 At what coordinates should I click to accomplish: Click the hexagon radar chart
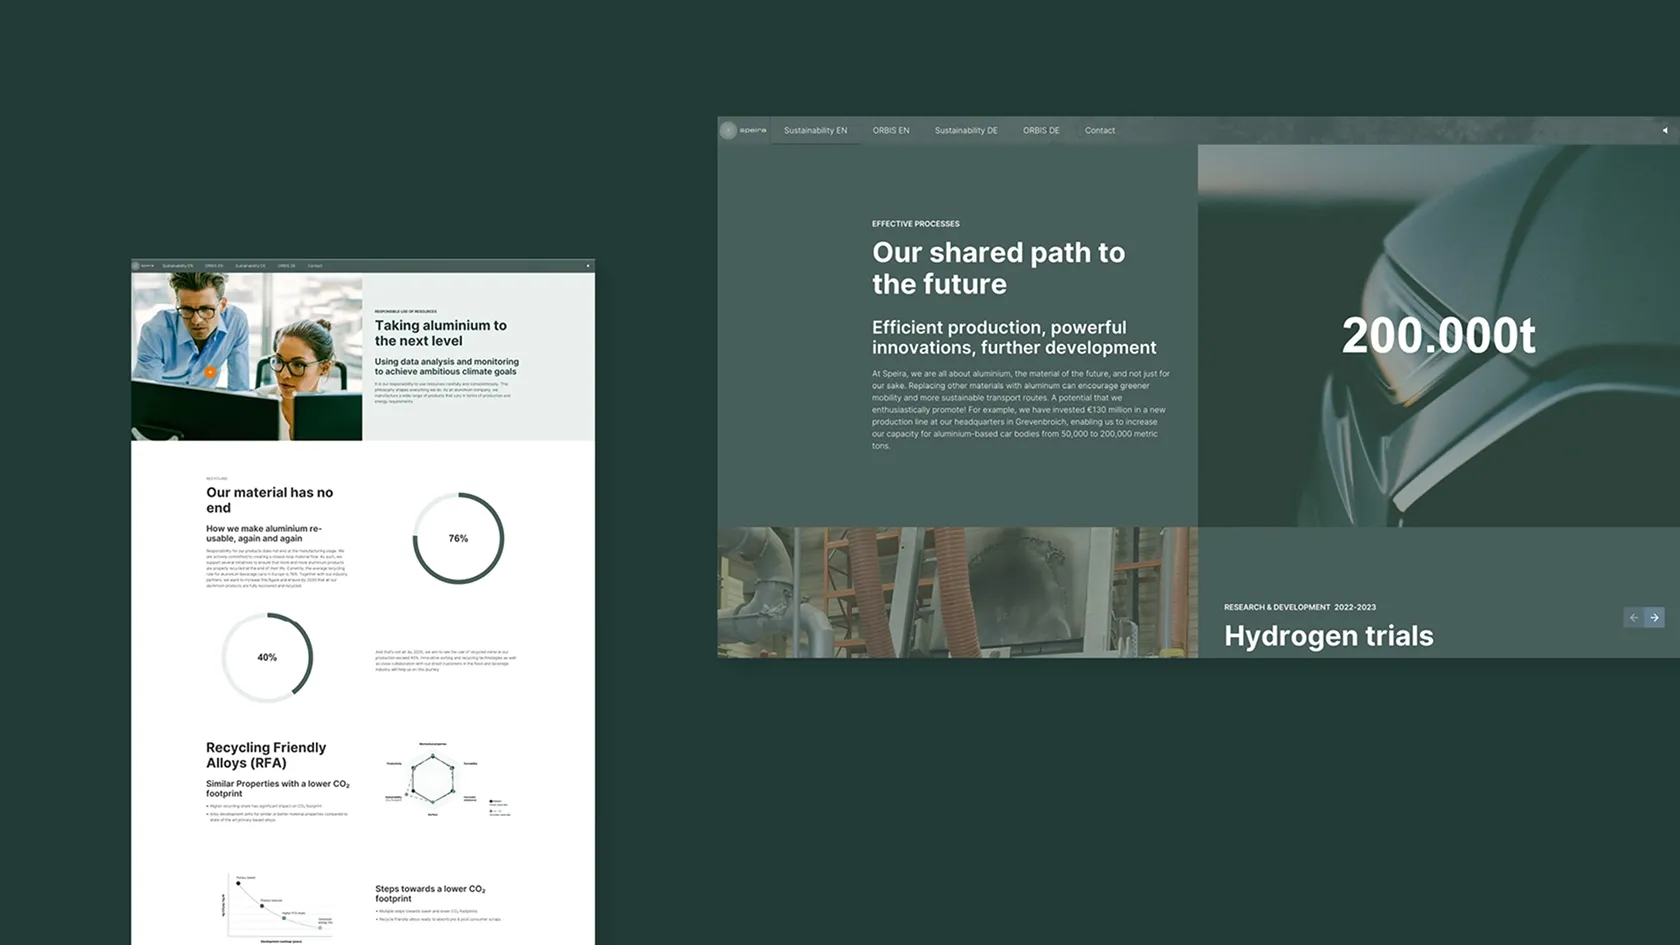point(433,780)
